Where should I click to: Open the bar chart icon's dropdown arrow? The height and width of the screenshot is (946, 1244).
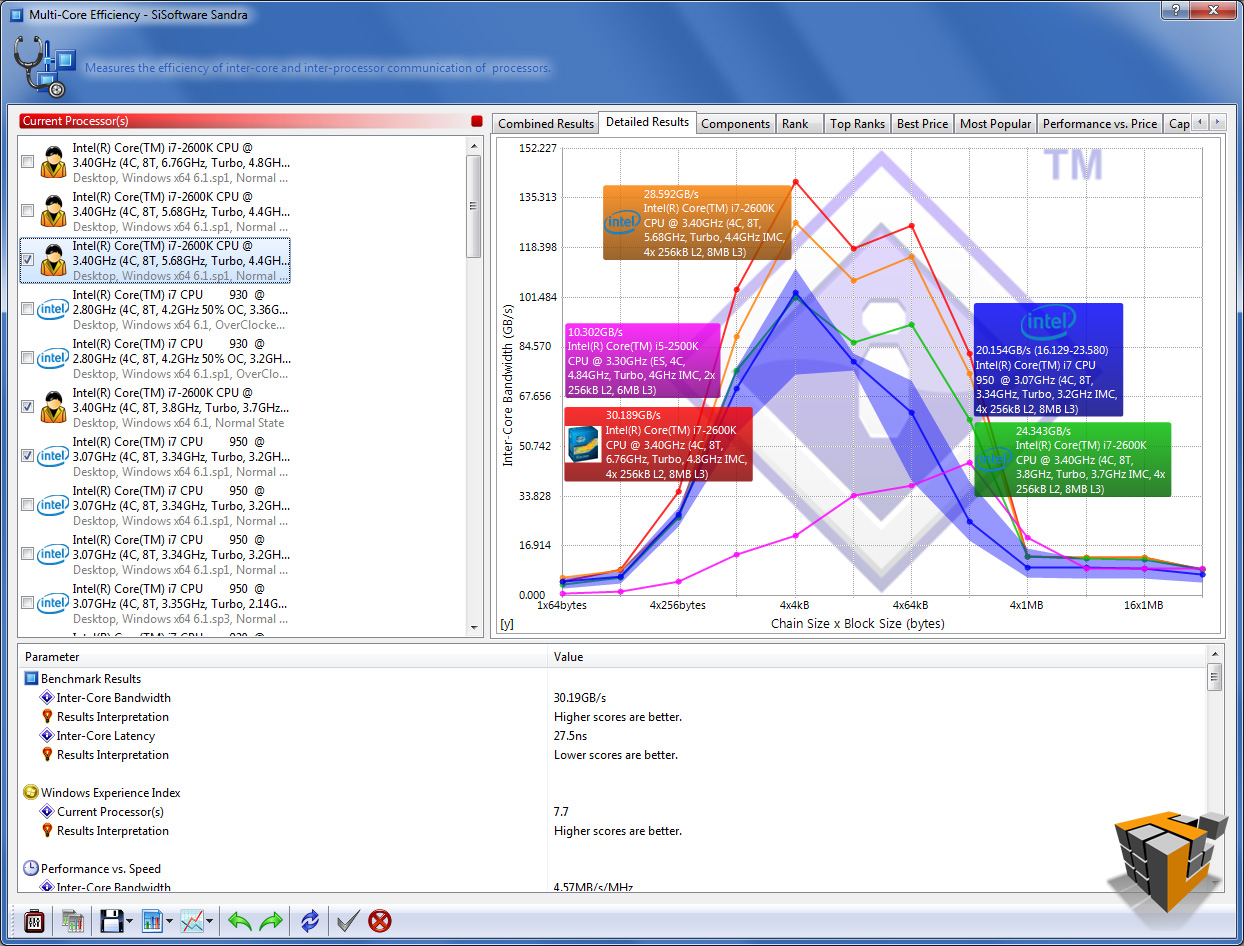coord(170,922)
